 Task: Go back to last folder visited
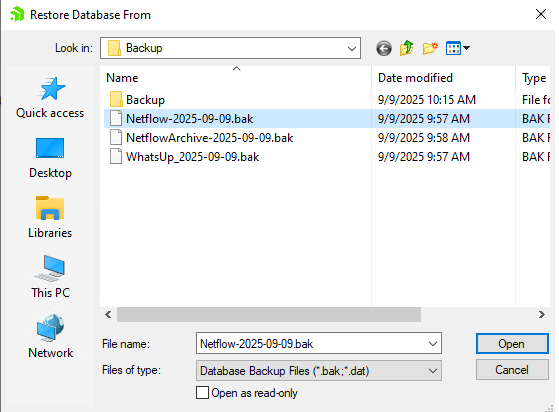[x=384, y=48]
